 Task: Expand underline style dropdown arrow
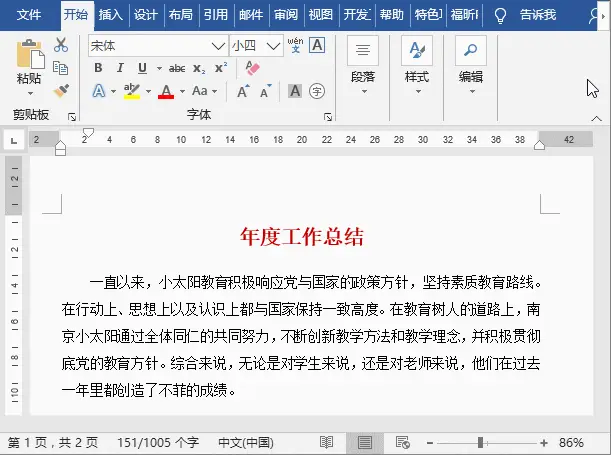159,69
